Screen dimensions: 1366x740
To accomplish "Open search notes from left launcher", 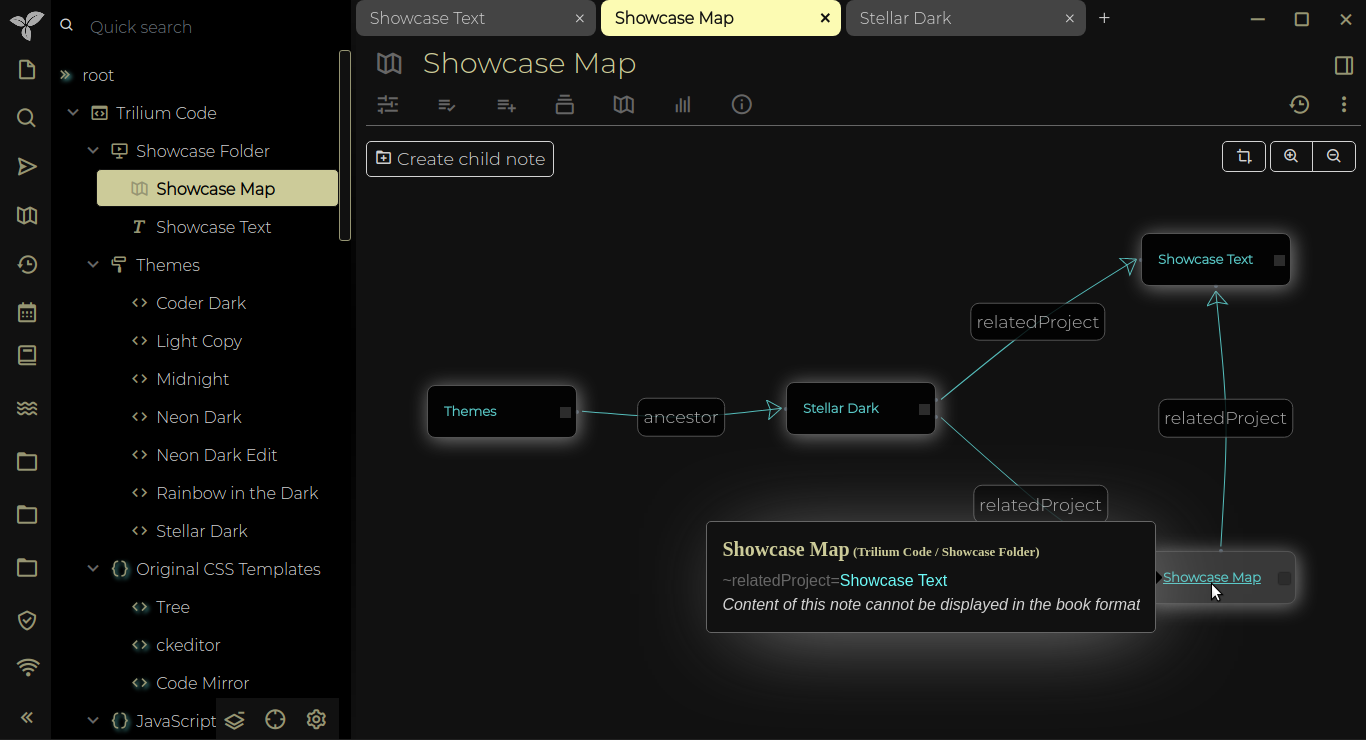I will 27,118.
